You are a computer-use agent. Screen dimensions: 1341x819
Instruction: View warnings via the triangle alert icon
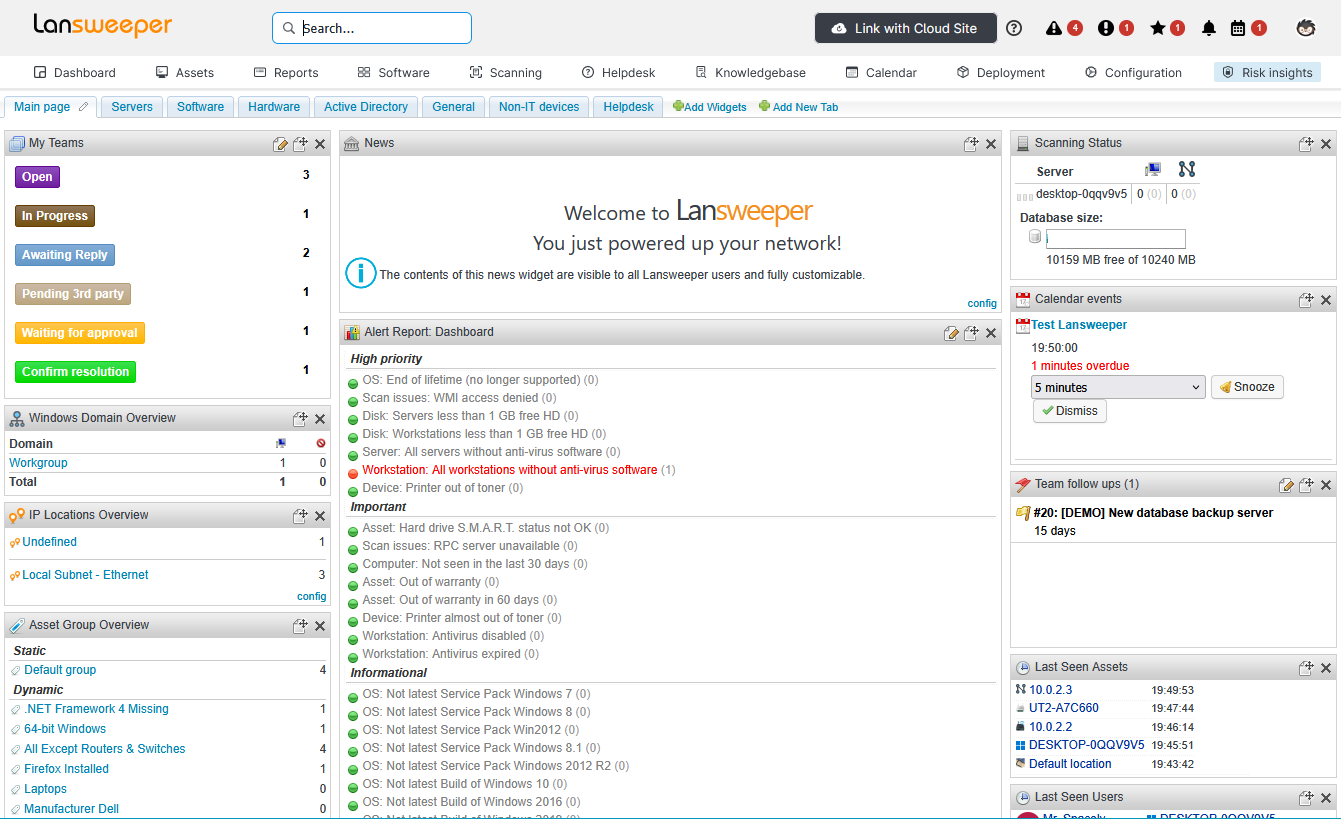(1054, 28)
